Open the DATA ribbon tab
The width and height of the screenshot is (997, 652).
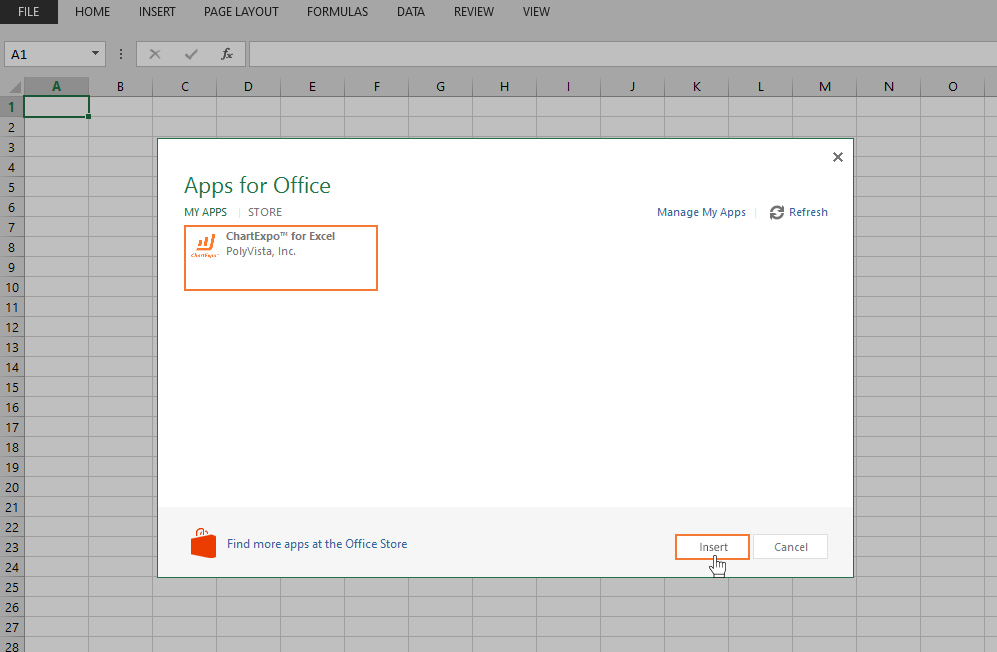(411, 11)
